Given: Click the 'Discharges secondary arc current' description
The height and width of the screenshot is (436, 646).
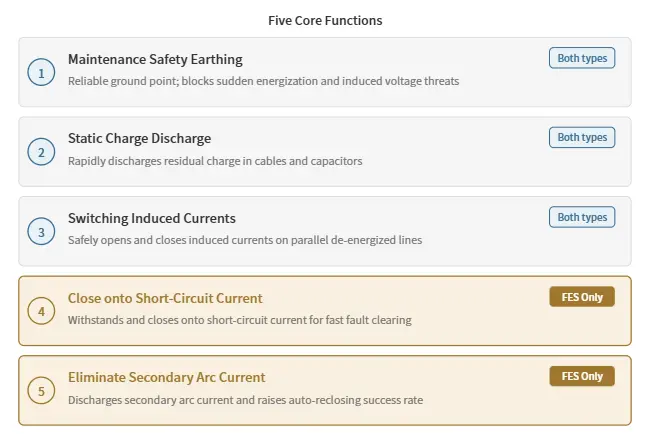Looking at the screenshot, I should tap(245, 400).
